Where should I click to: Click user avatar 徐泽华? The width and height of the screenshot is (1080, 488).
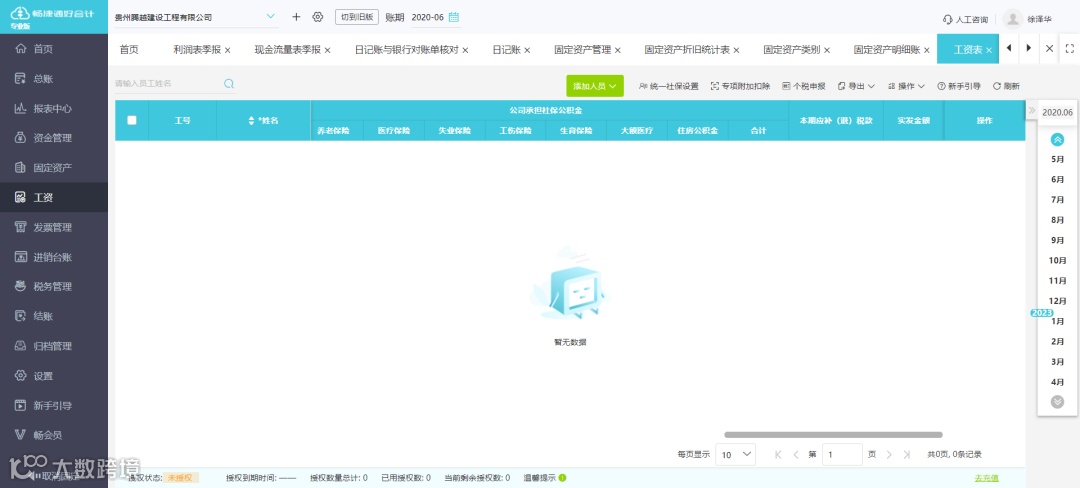pos(1012,19)
